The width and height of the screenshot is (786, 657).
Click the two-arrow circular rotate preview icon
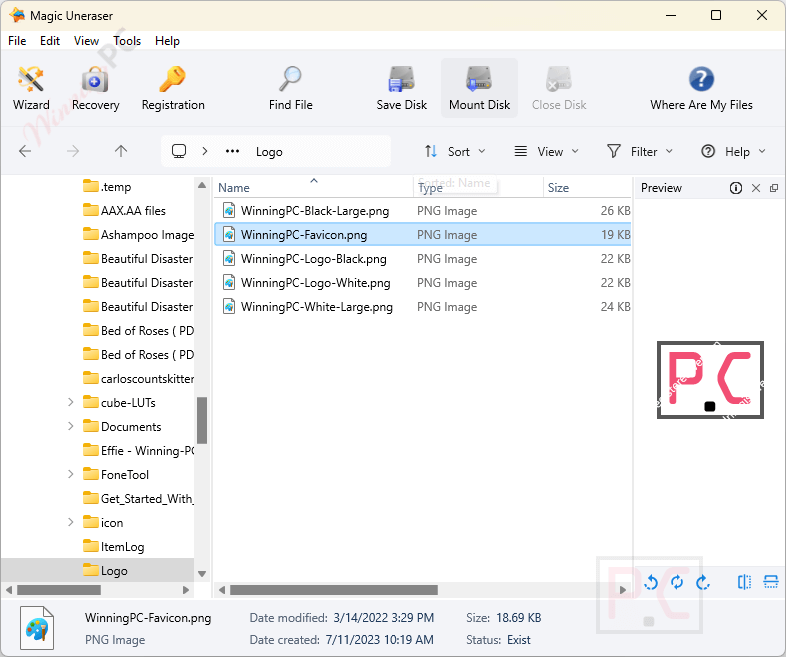pyautogui.click(x=677, y=582)
